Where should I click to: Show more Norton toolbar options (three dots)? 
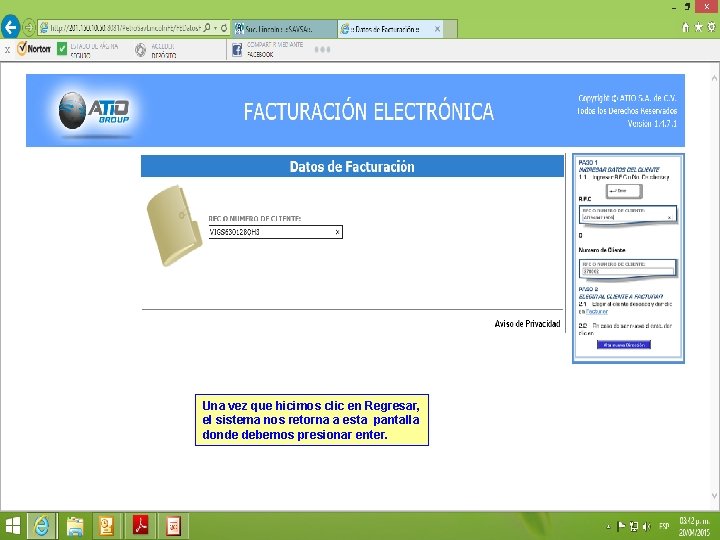point(322,49)
